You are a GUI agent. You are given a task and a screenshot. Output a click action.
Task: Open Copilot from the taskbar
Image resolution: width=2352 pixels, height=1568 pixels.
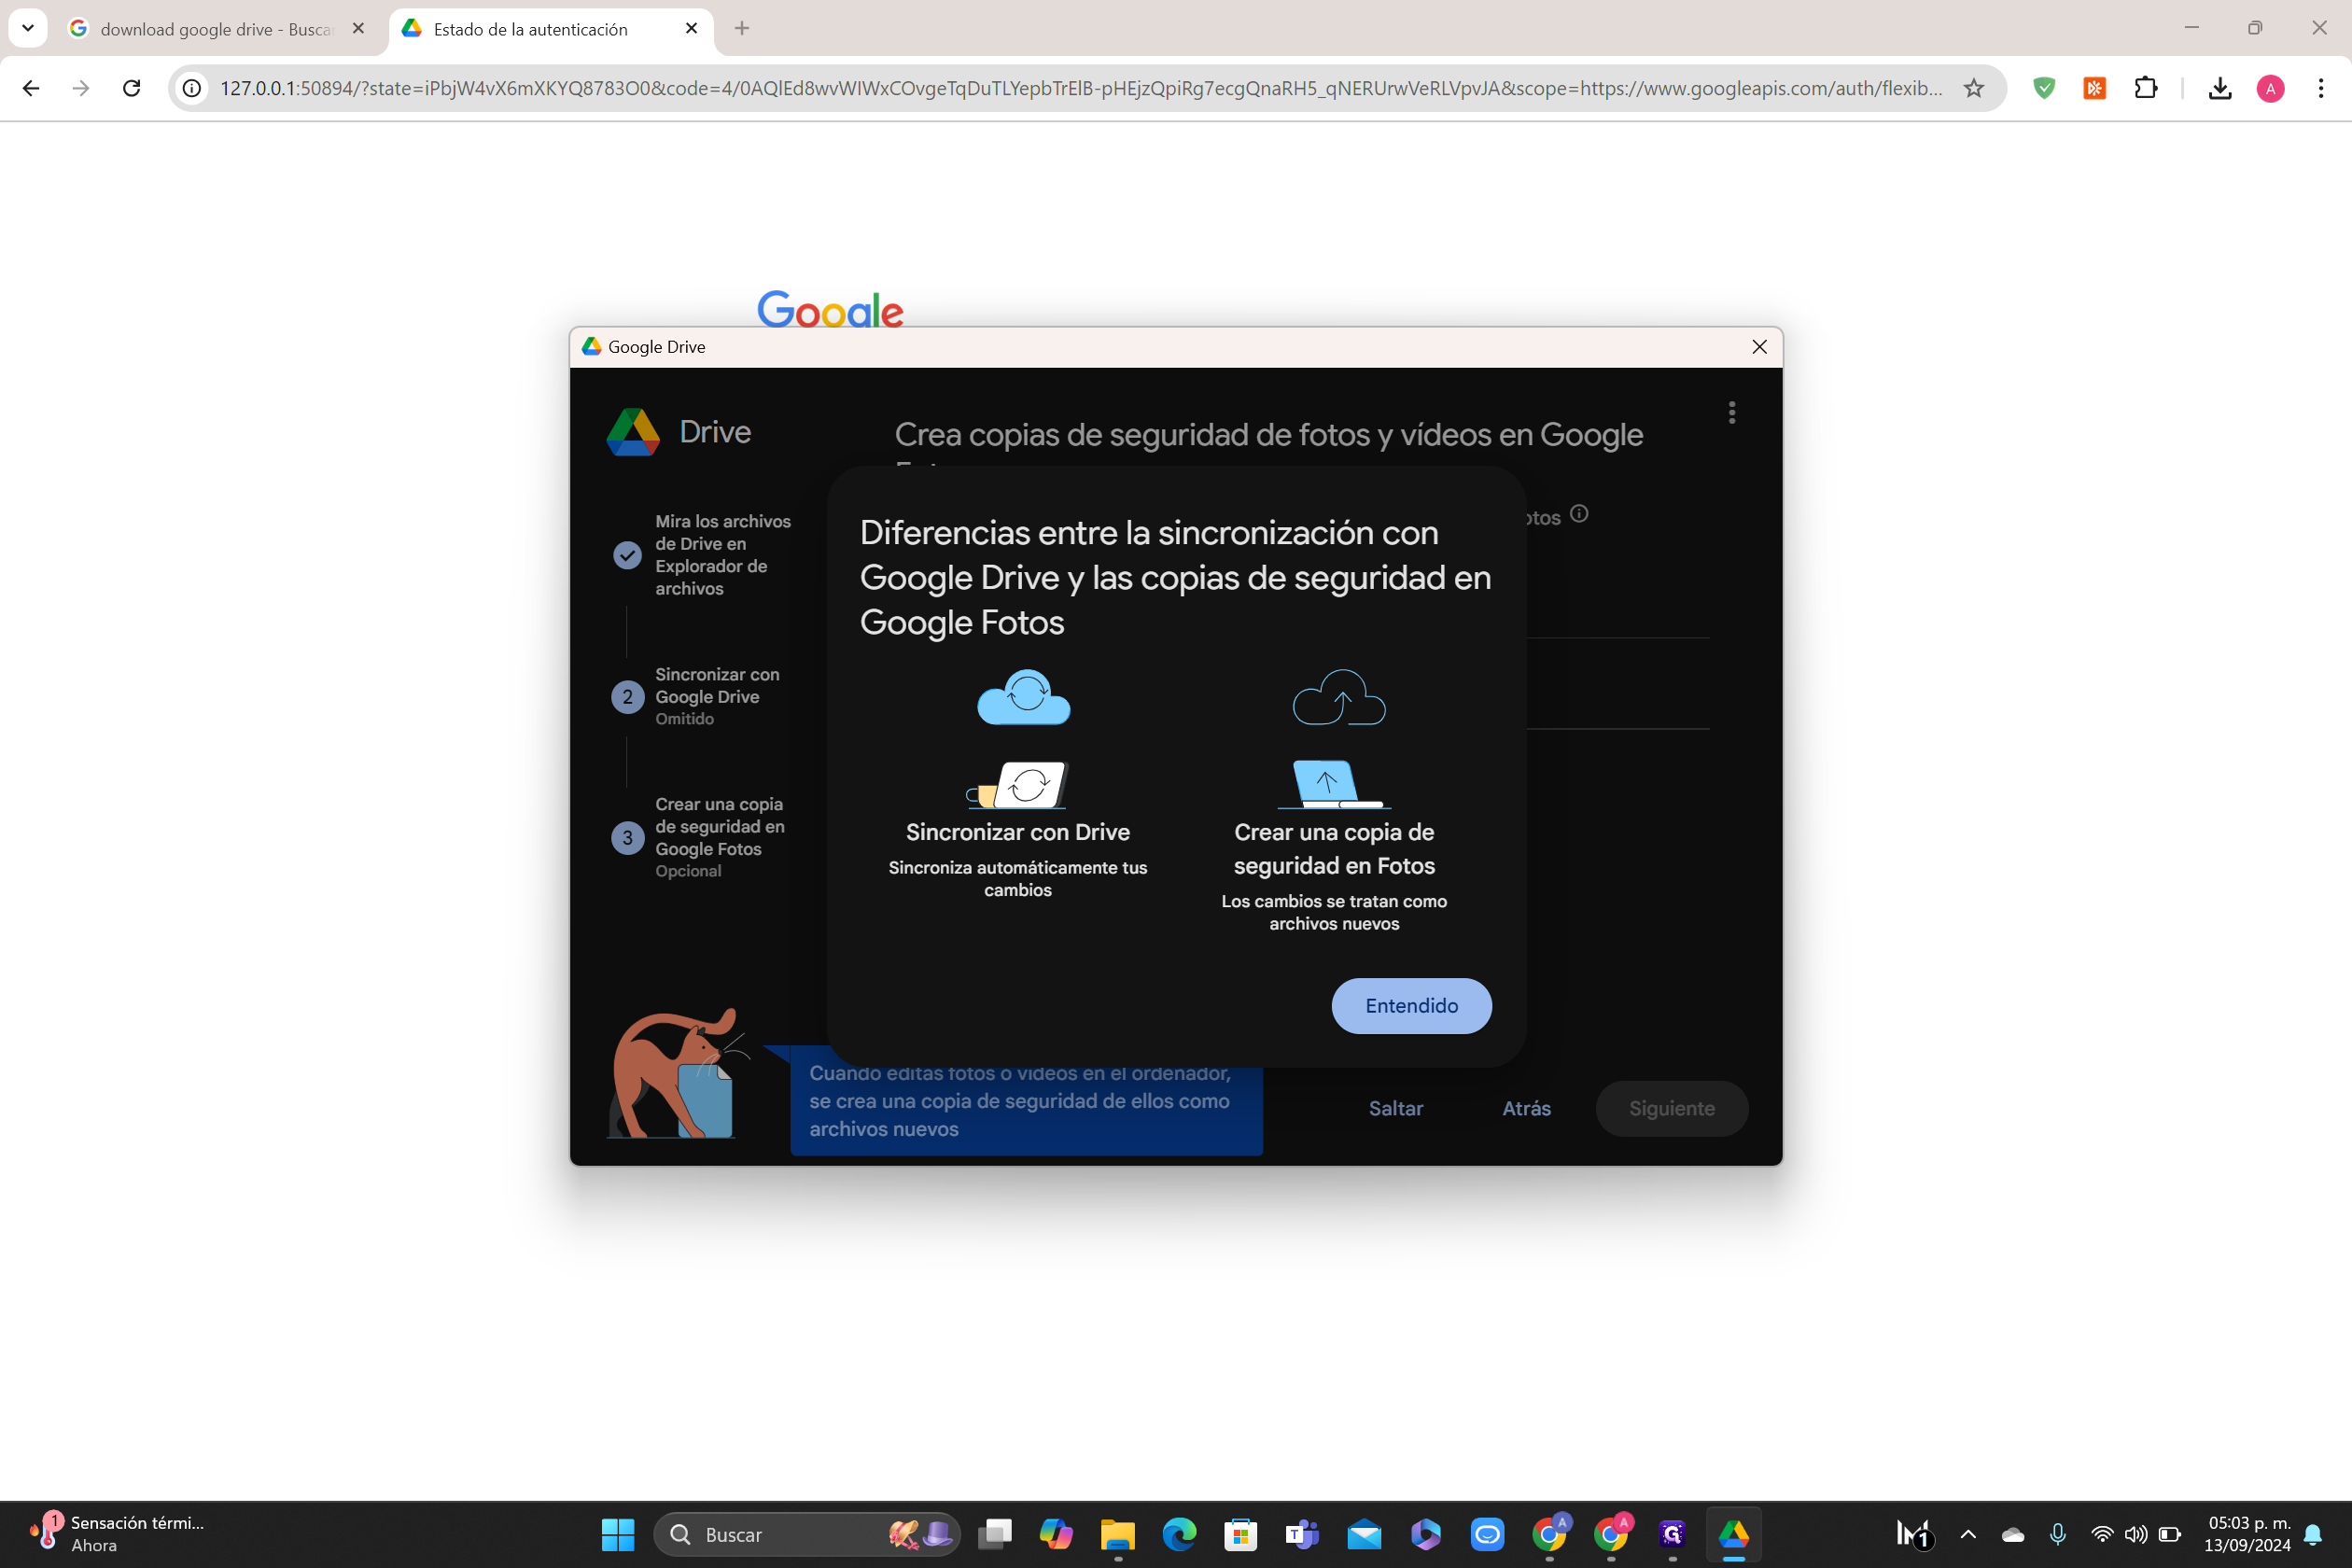point(1056,1534)
